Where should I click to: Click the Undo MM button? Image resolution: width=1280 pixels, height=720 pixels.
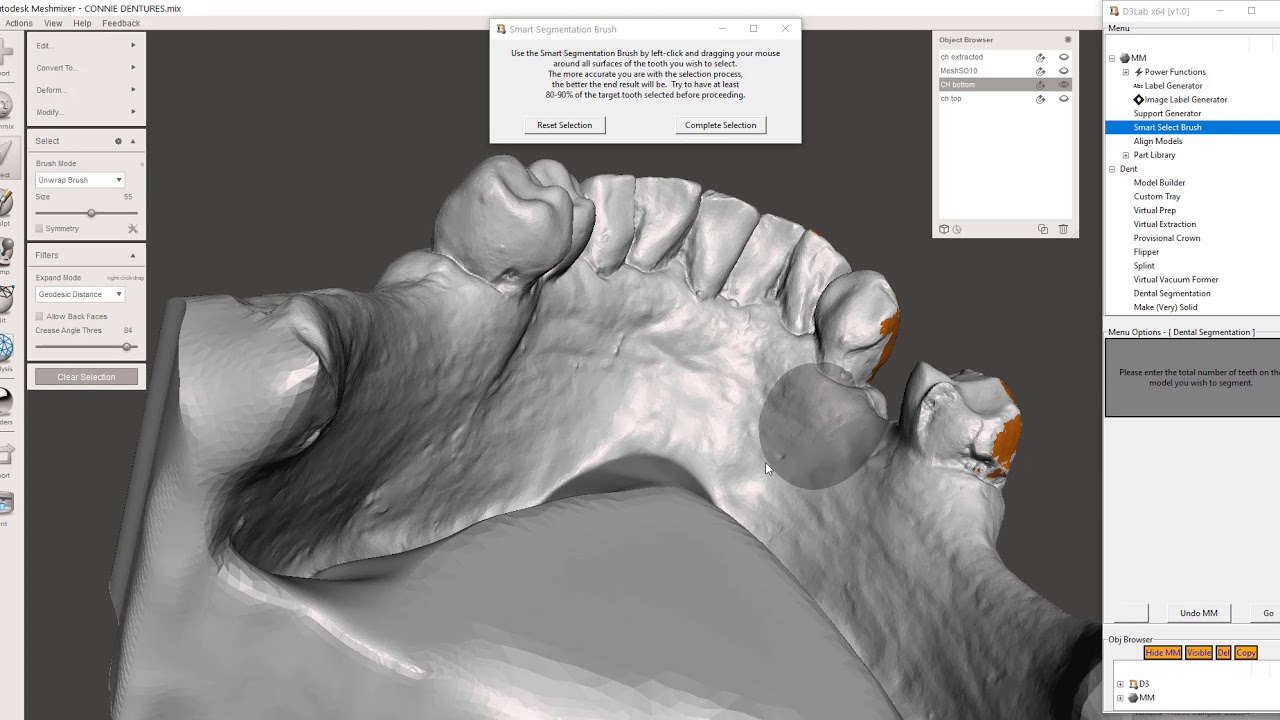pos(1199,613)
